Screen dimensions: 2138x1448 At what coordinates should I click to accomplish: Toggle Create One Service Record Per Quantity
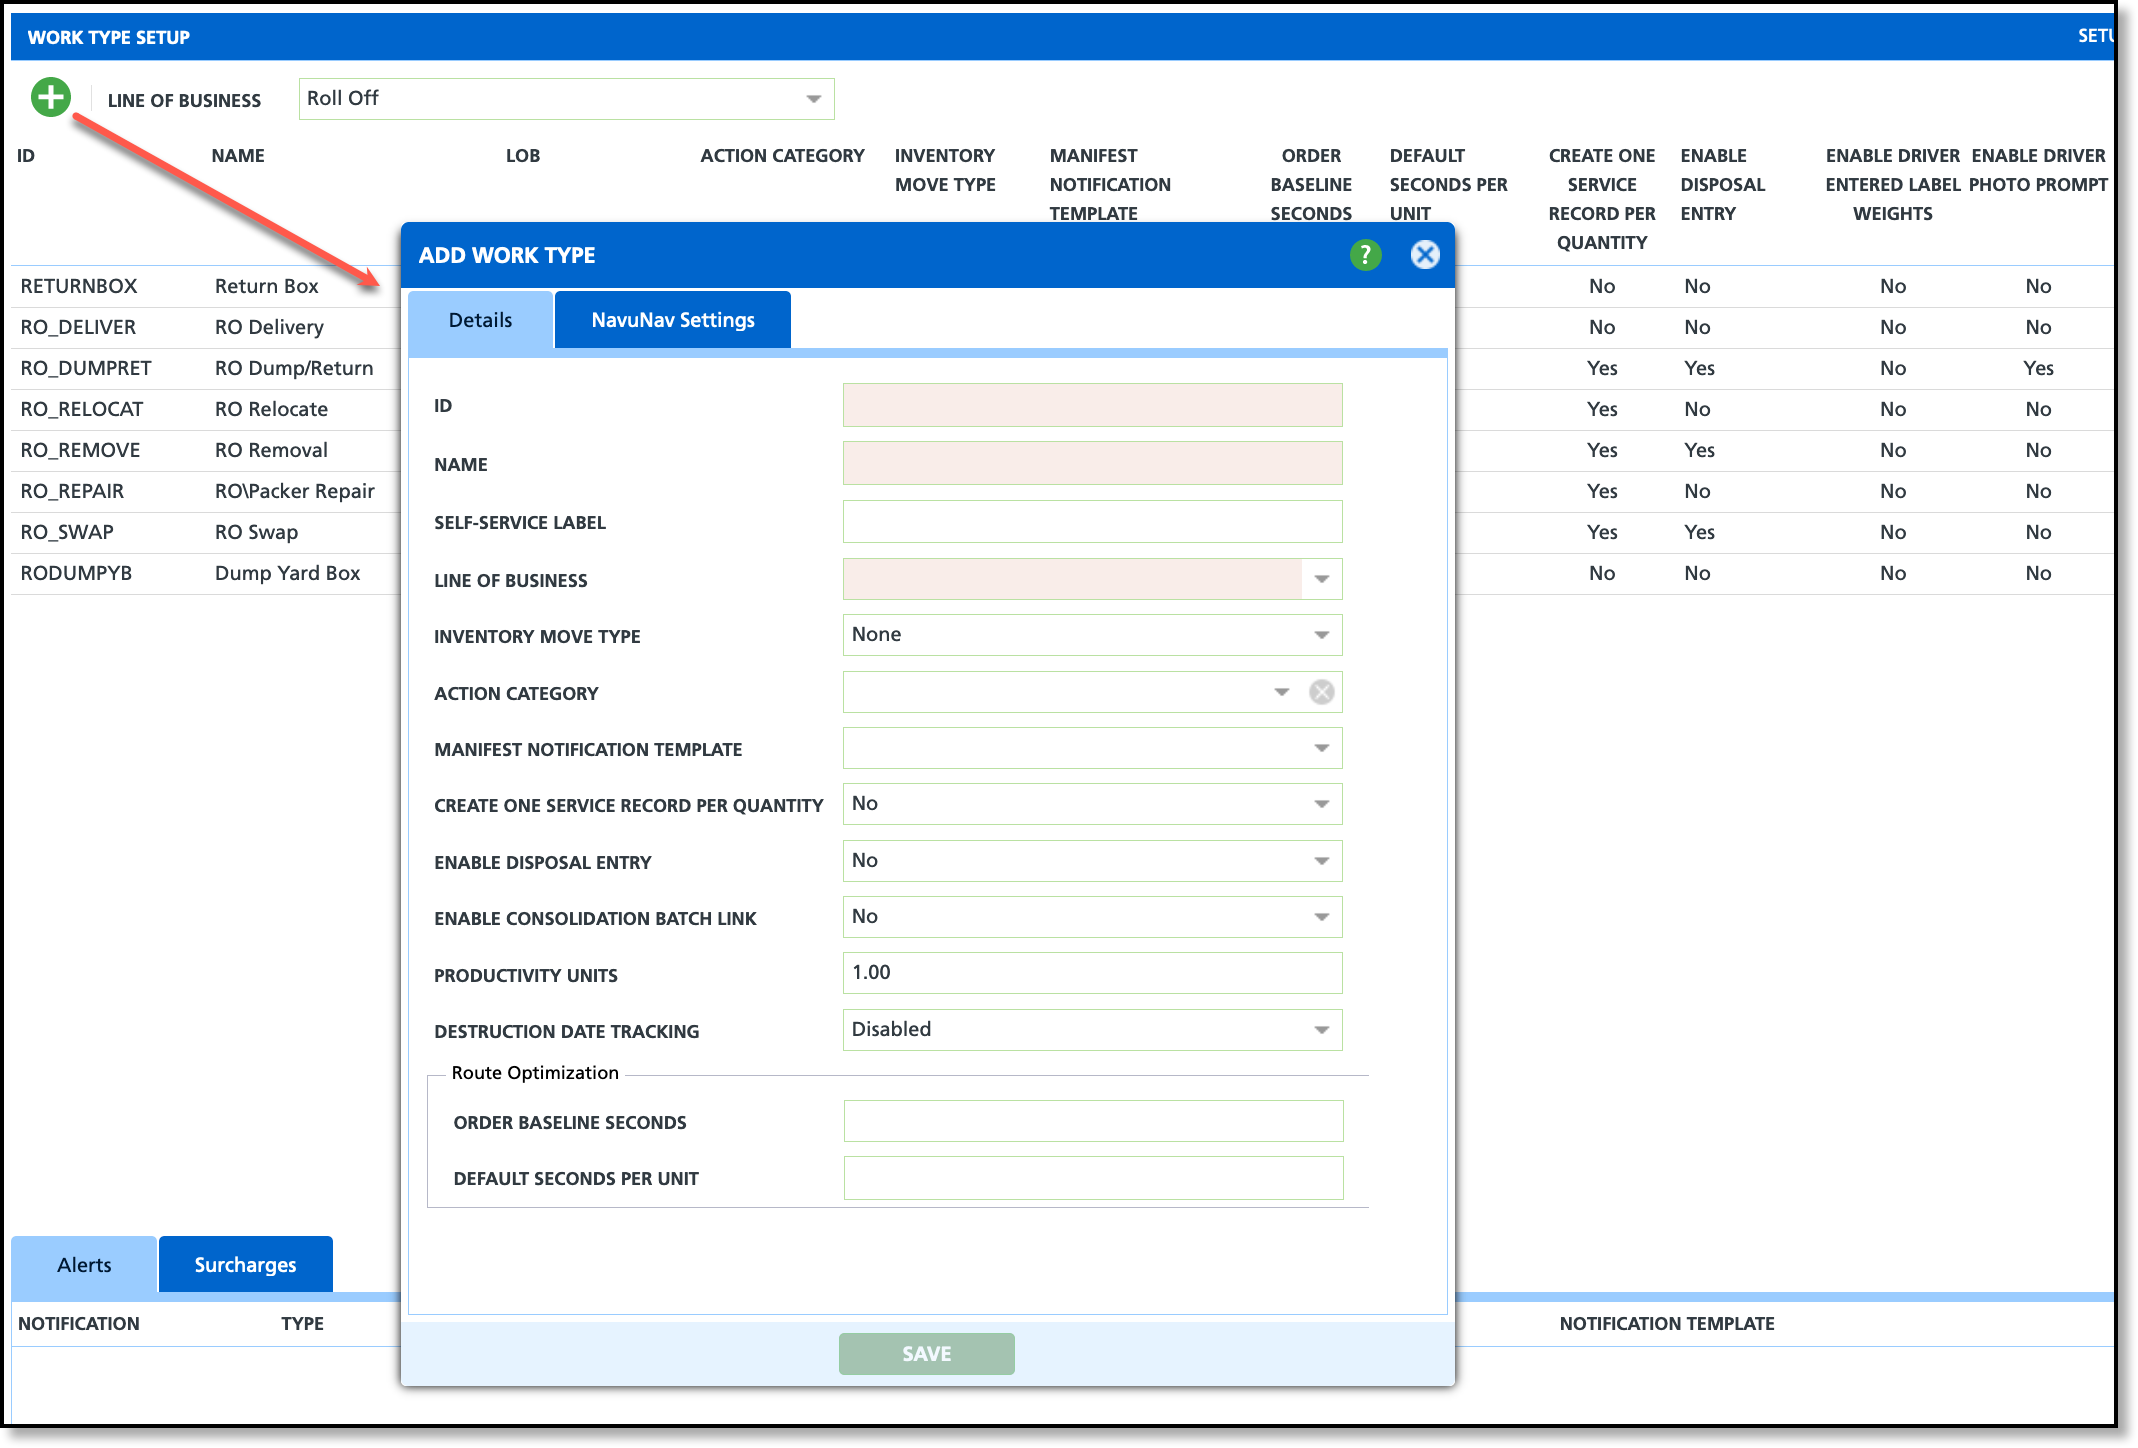point(1092,804)
